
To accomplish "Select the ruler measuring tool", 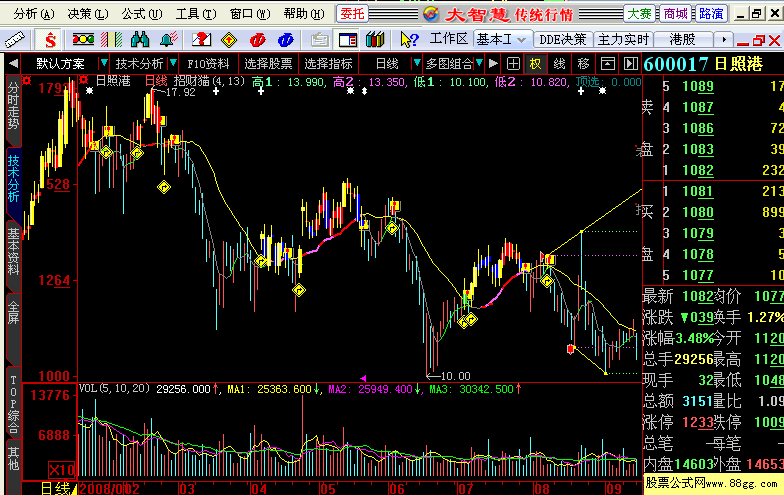I will tap(14, 39).
